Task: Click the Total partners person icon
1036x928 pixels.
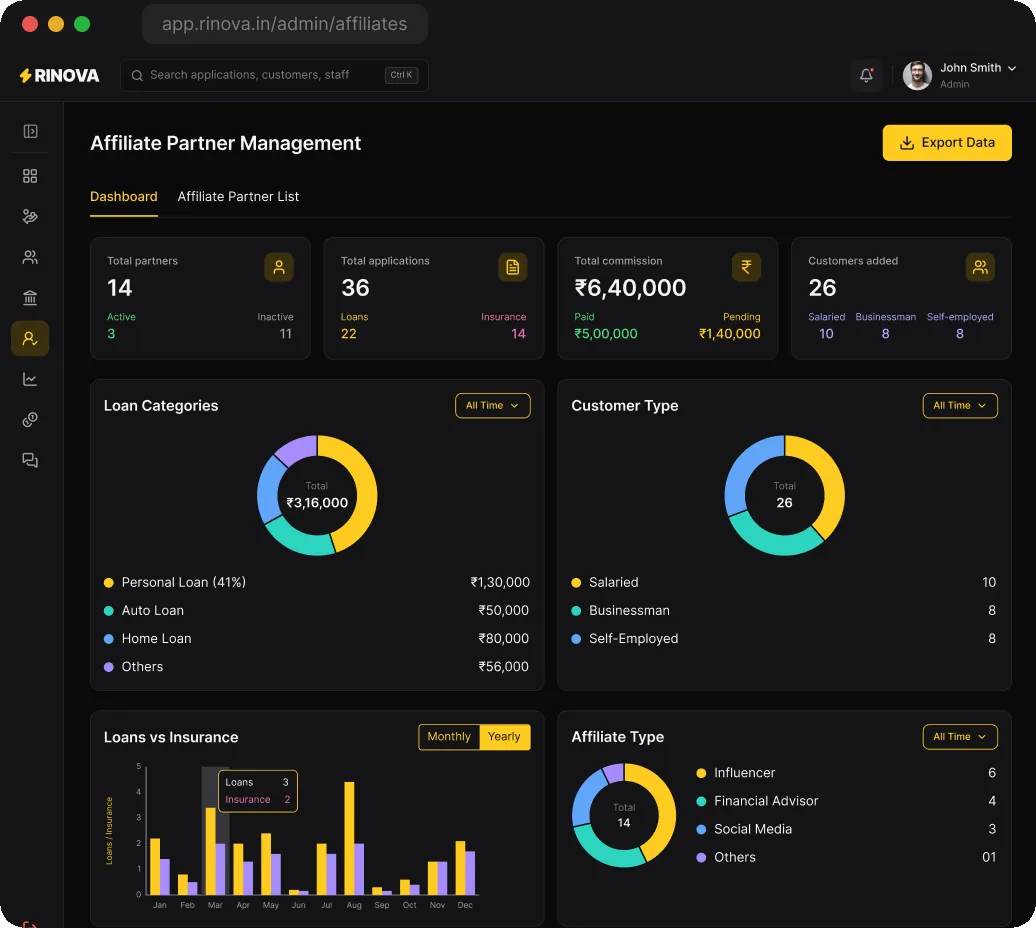Action: coord(279,268)
